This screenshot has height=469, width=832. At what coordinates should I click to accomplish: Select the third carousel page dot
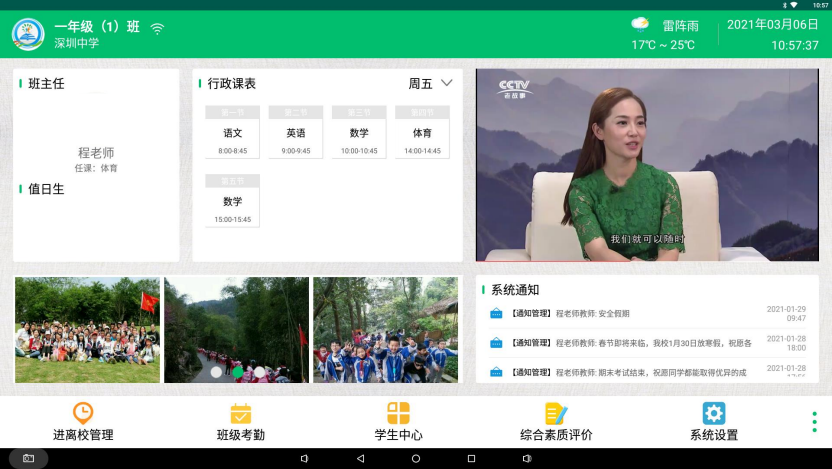pyautogui.click(x=259, y=372)
